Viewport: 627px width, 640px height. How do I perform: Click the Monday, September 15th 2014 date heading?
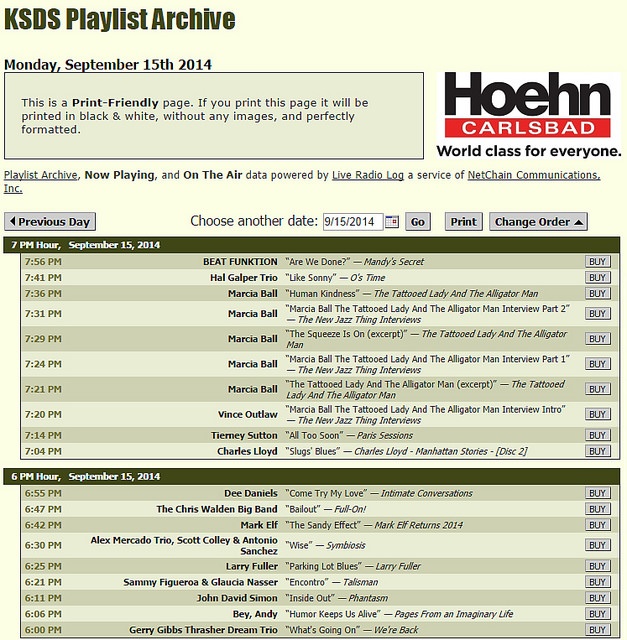click(108, 64)
